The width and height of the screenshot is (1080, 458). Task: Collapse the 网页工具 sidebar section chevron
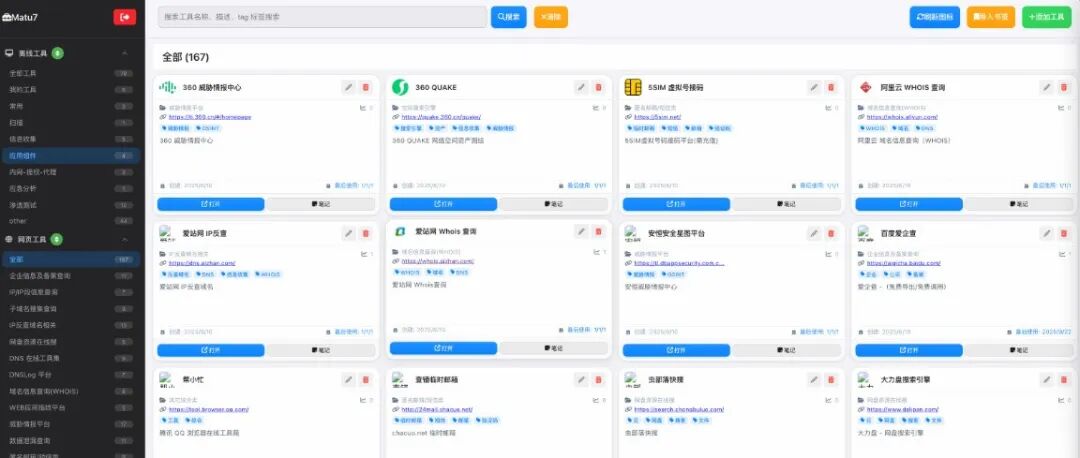125,239
